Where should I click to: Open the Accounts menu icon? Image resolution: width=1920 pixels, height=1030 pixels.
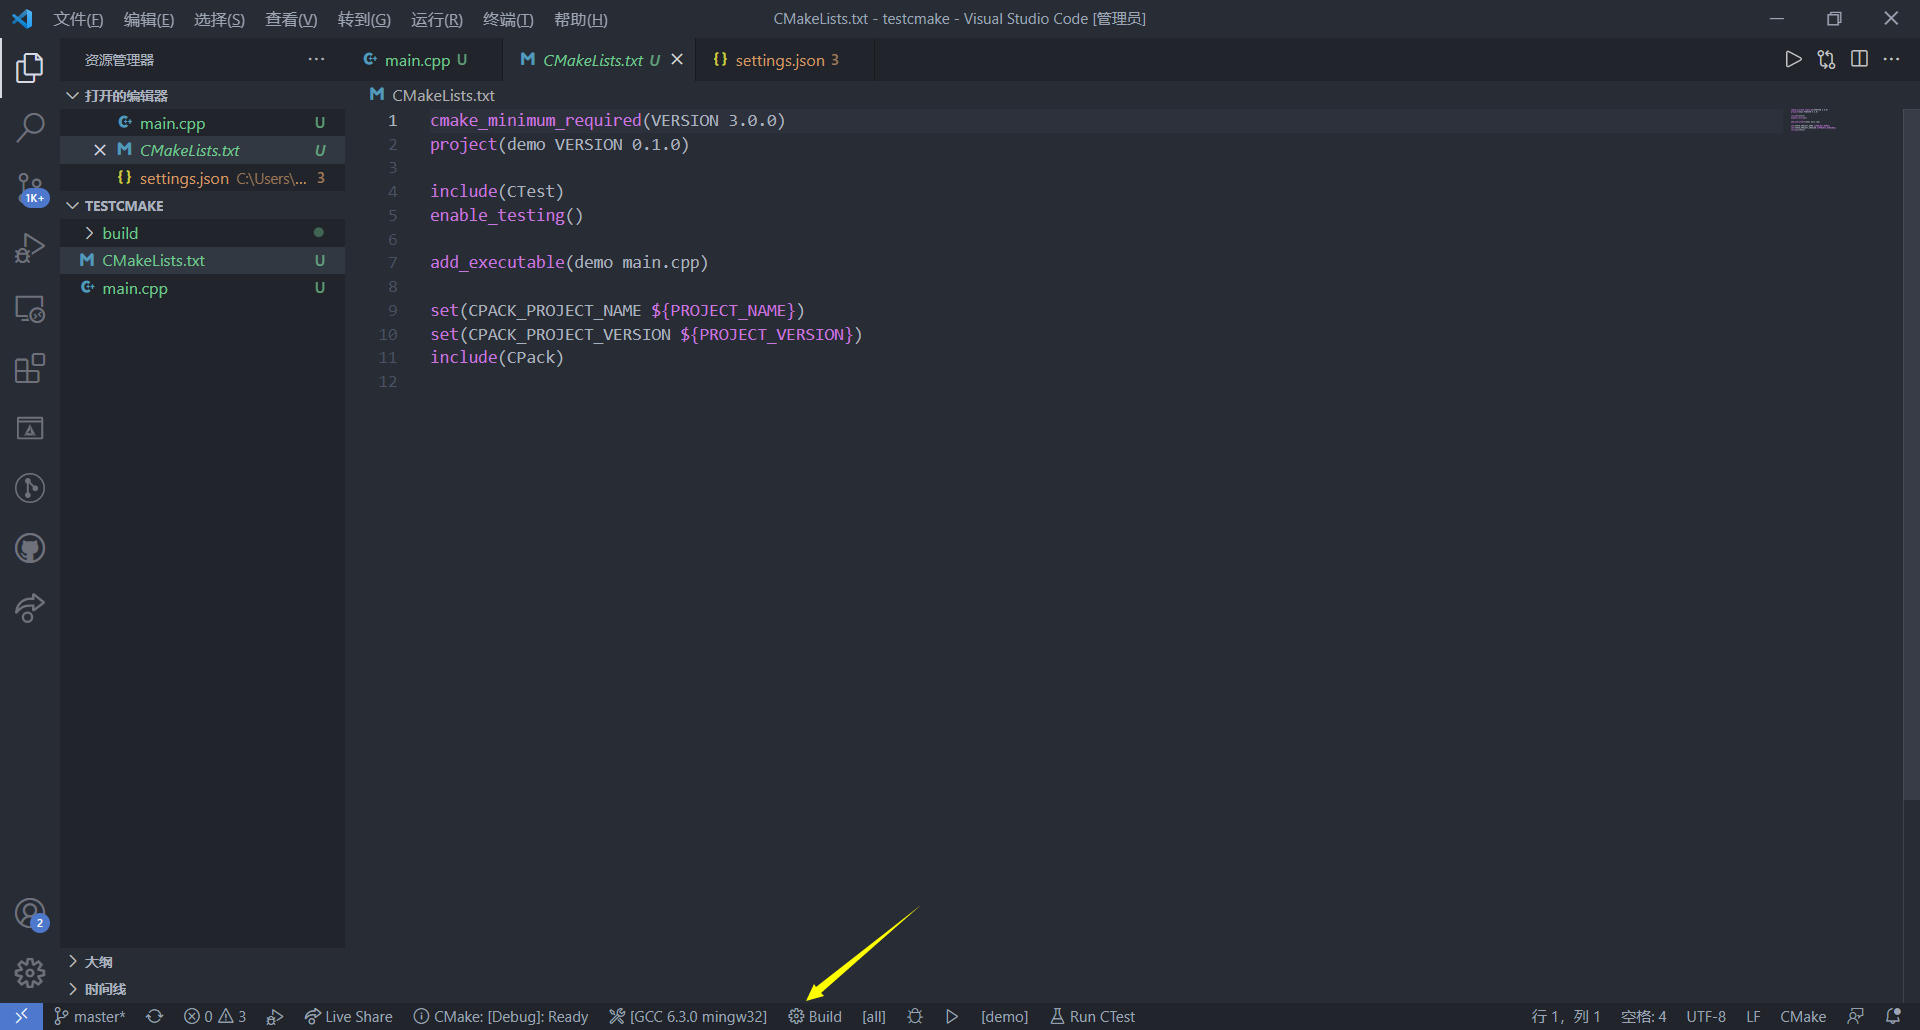pyautogui.click(x=30, y=914)
